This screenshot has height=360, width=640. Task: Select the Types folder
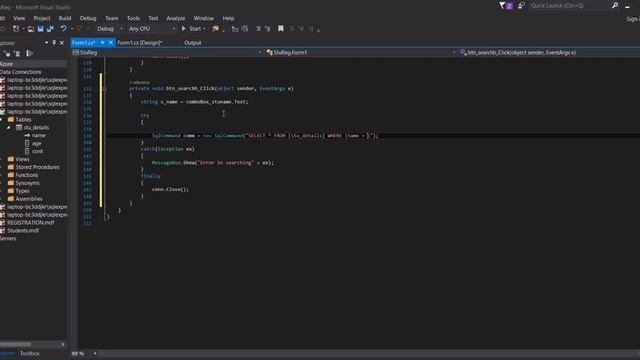pyautogui.click(x=22, y=191)
